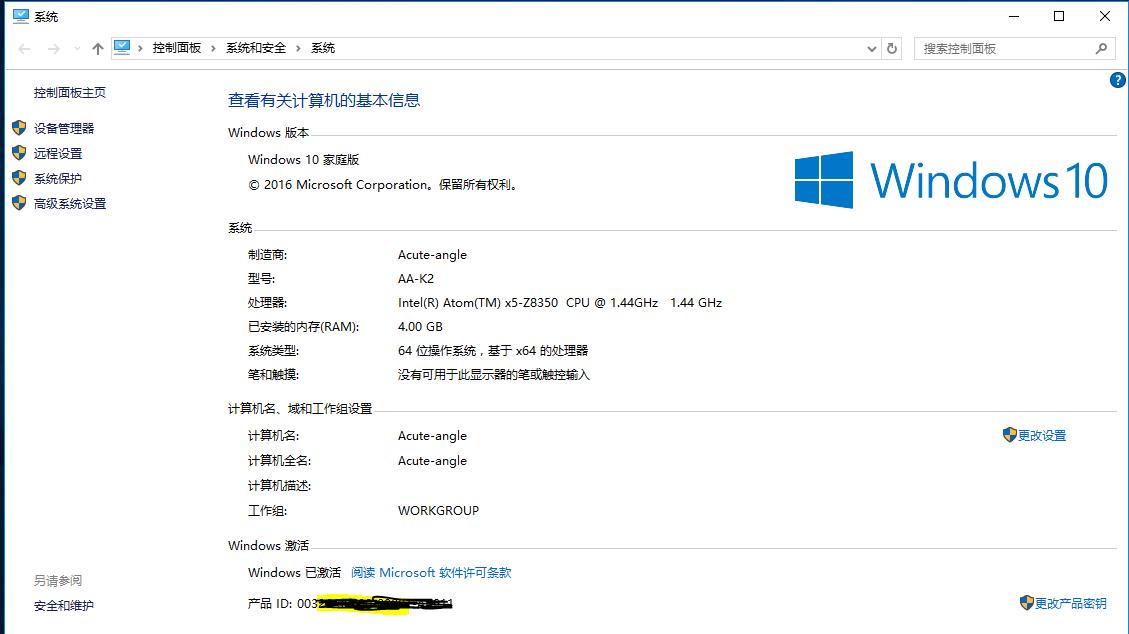Click 更改设置 link
Viewport: 1129px width, 634px height.
pos(1042,436)
